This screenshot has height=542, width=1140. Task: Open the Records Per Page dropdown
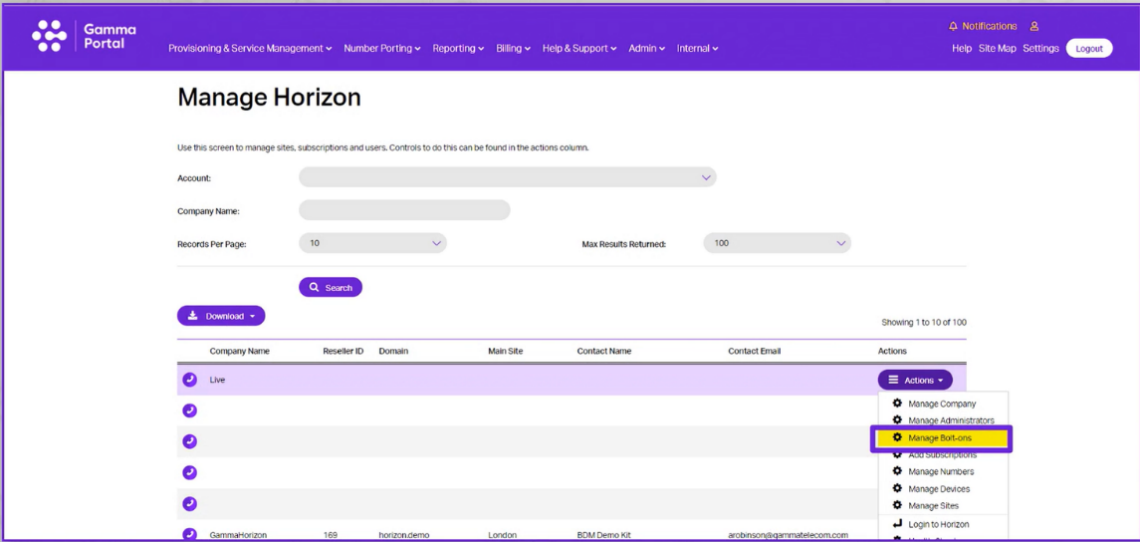point(373,244)
